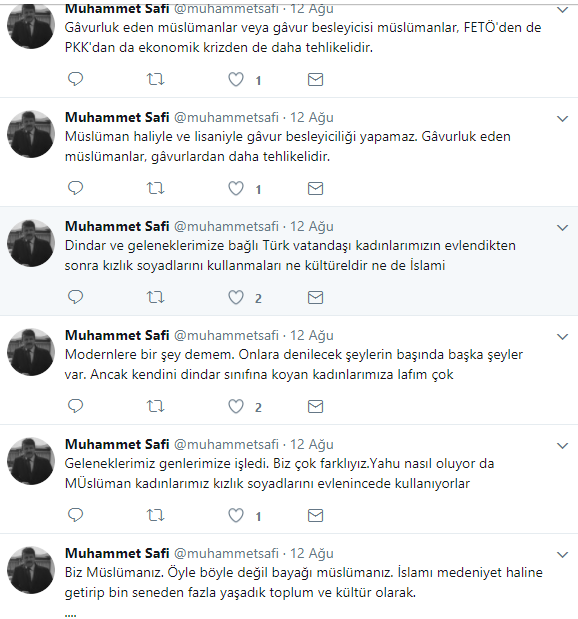578x619 pixels.
Task: Reply to 'Geleneklerimiz genlerimize işledi' tweet
Action: coord(75,515)
